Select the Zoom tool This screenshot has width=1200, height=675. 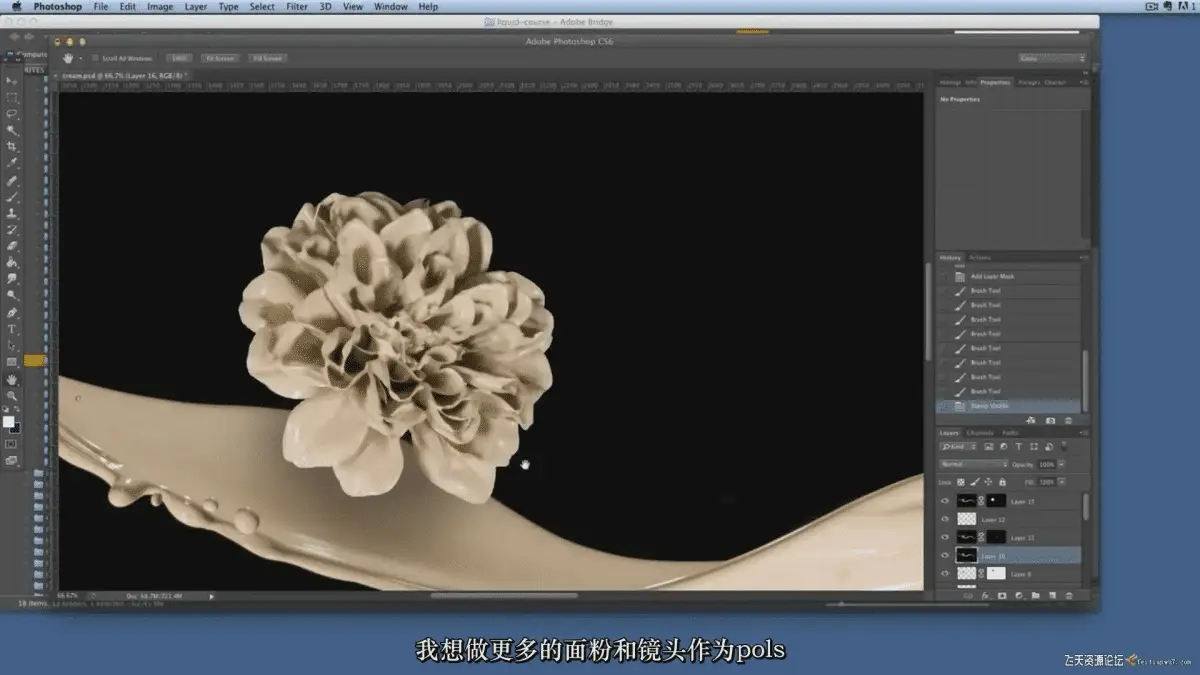12,396
